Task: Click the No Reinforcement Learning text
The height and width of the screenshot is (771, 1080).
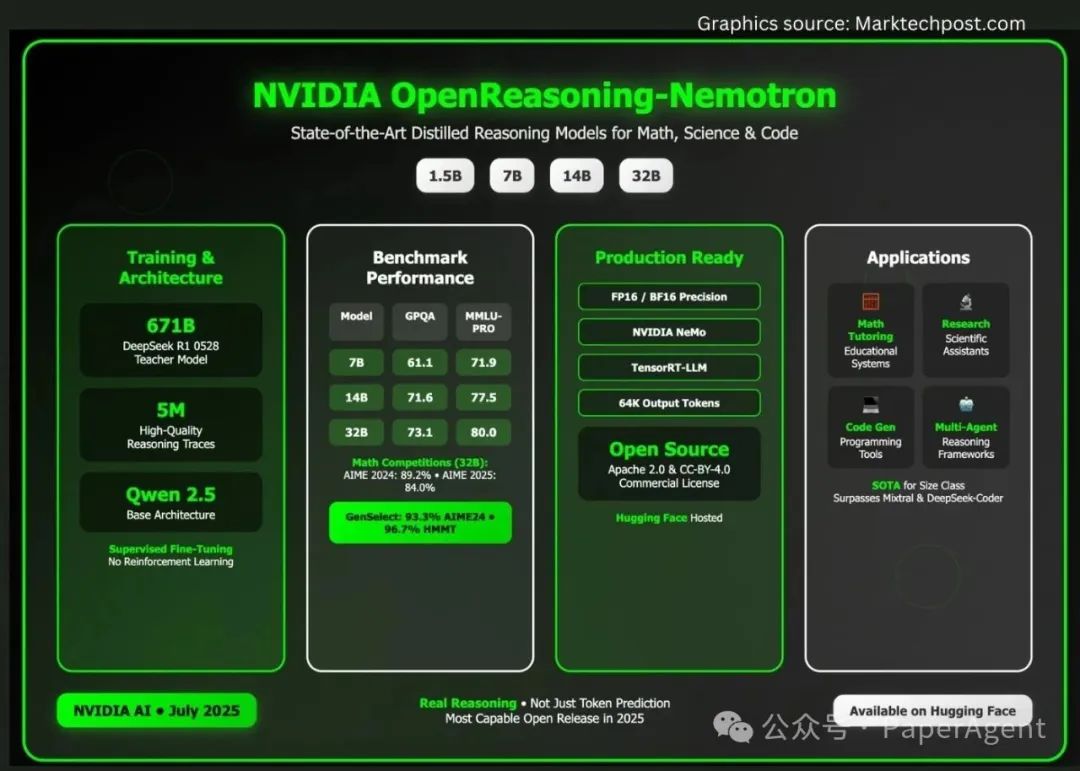Action: pos(171,562)
